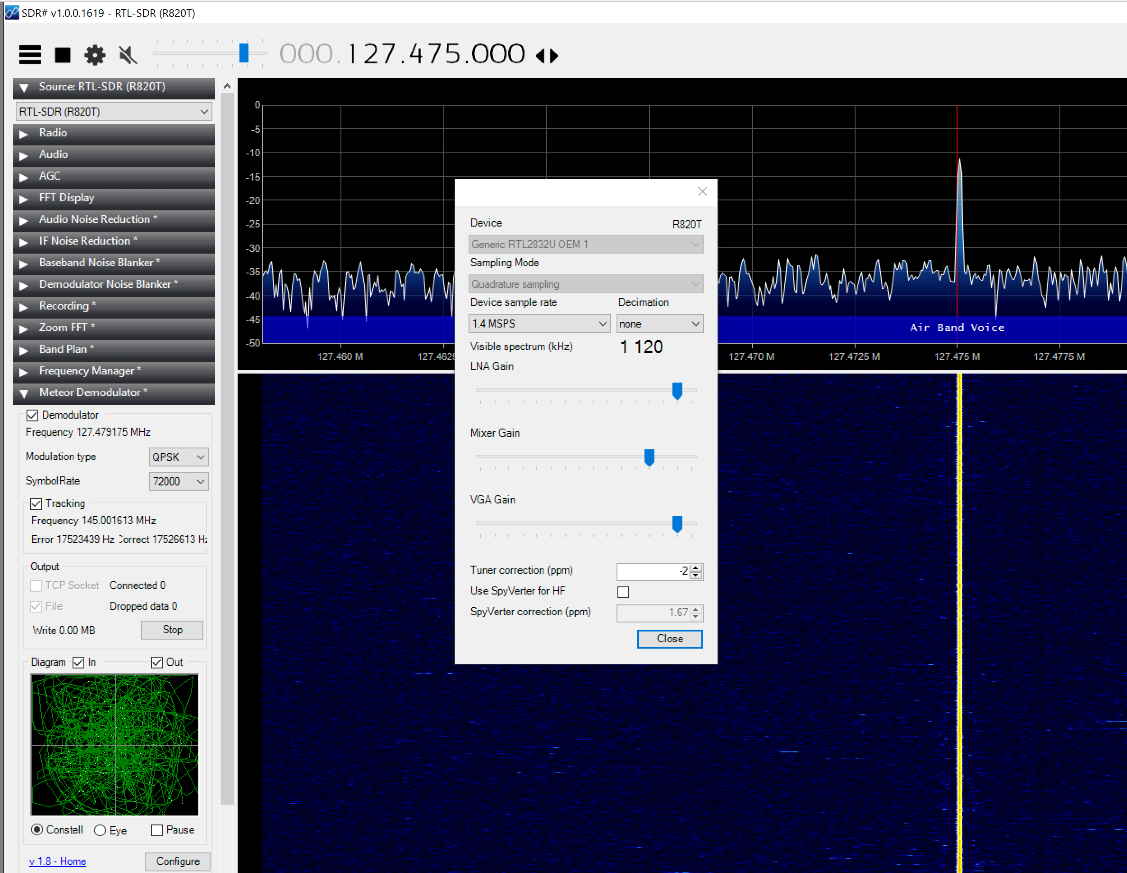Expand the Audio Noise Reduction panel
The height and width of the screenshot is (873, 1127).
tap(114, 219)
